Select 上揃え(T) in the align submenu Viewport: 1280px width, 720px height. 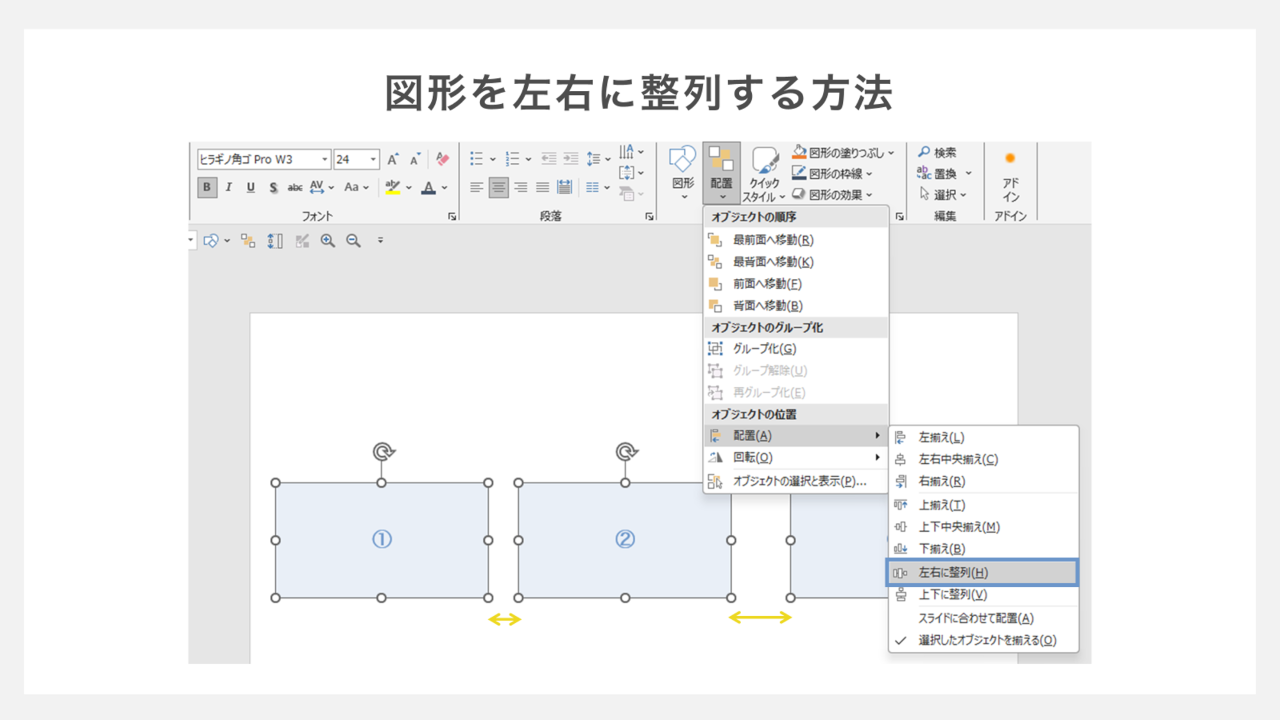tap(984, 506)
